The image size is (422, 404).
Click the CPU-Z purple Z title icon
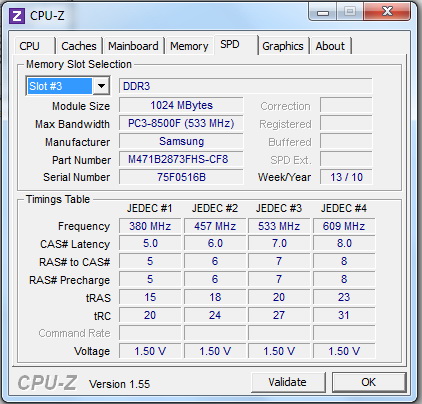coord(17,16)
